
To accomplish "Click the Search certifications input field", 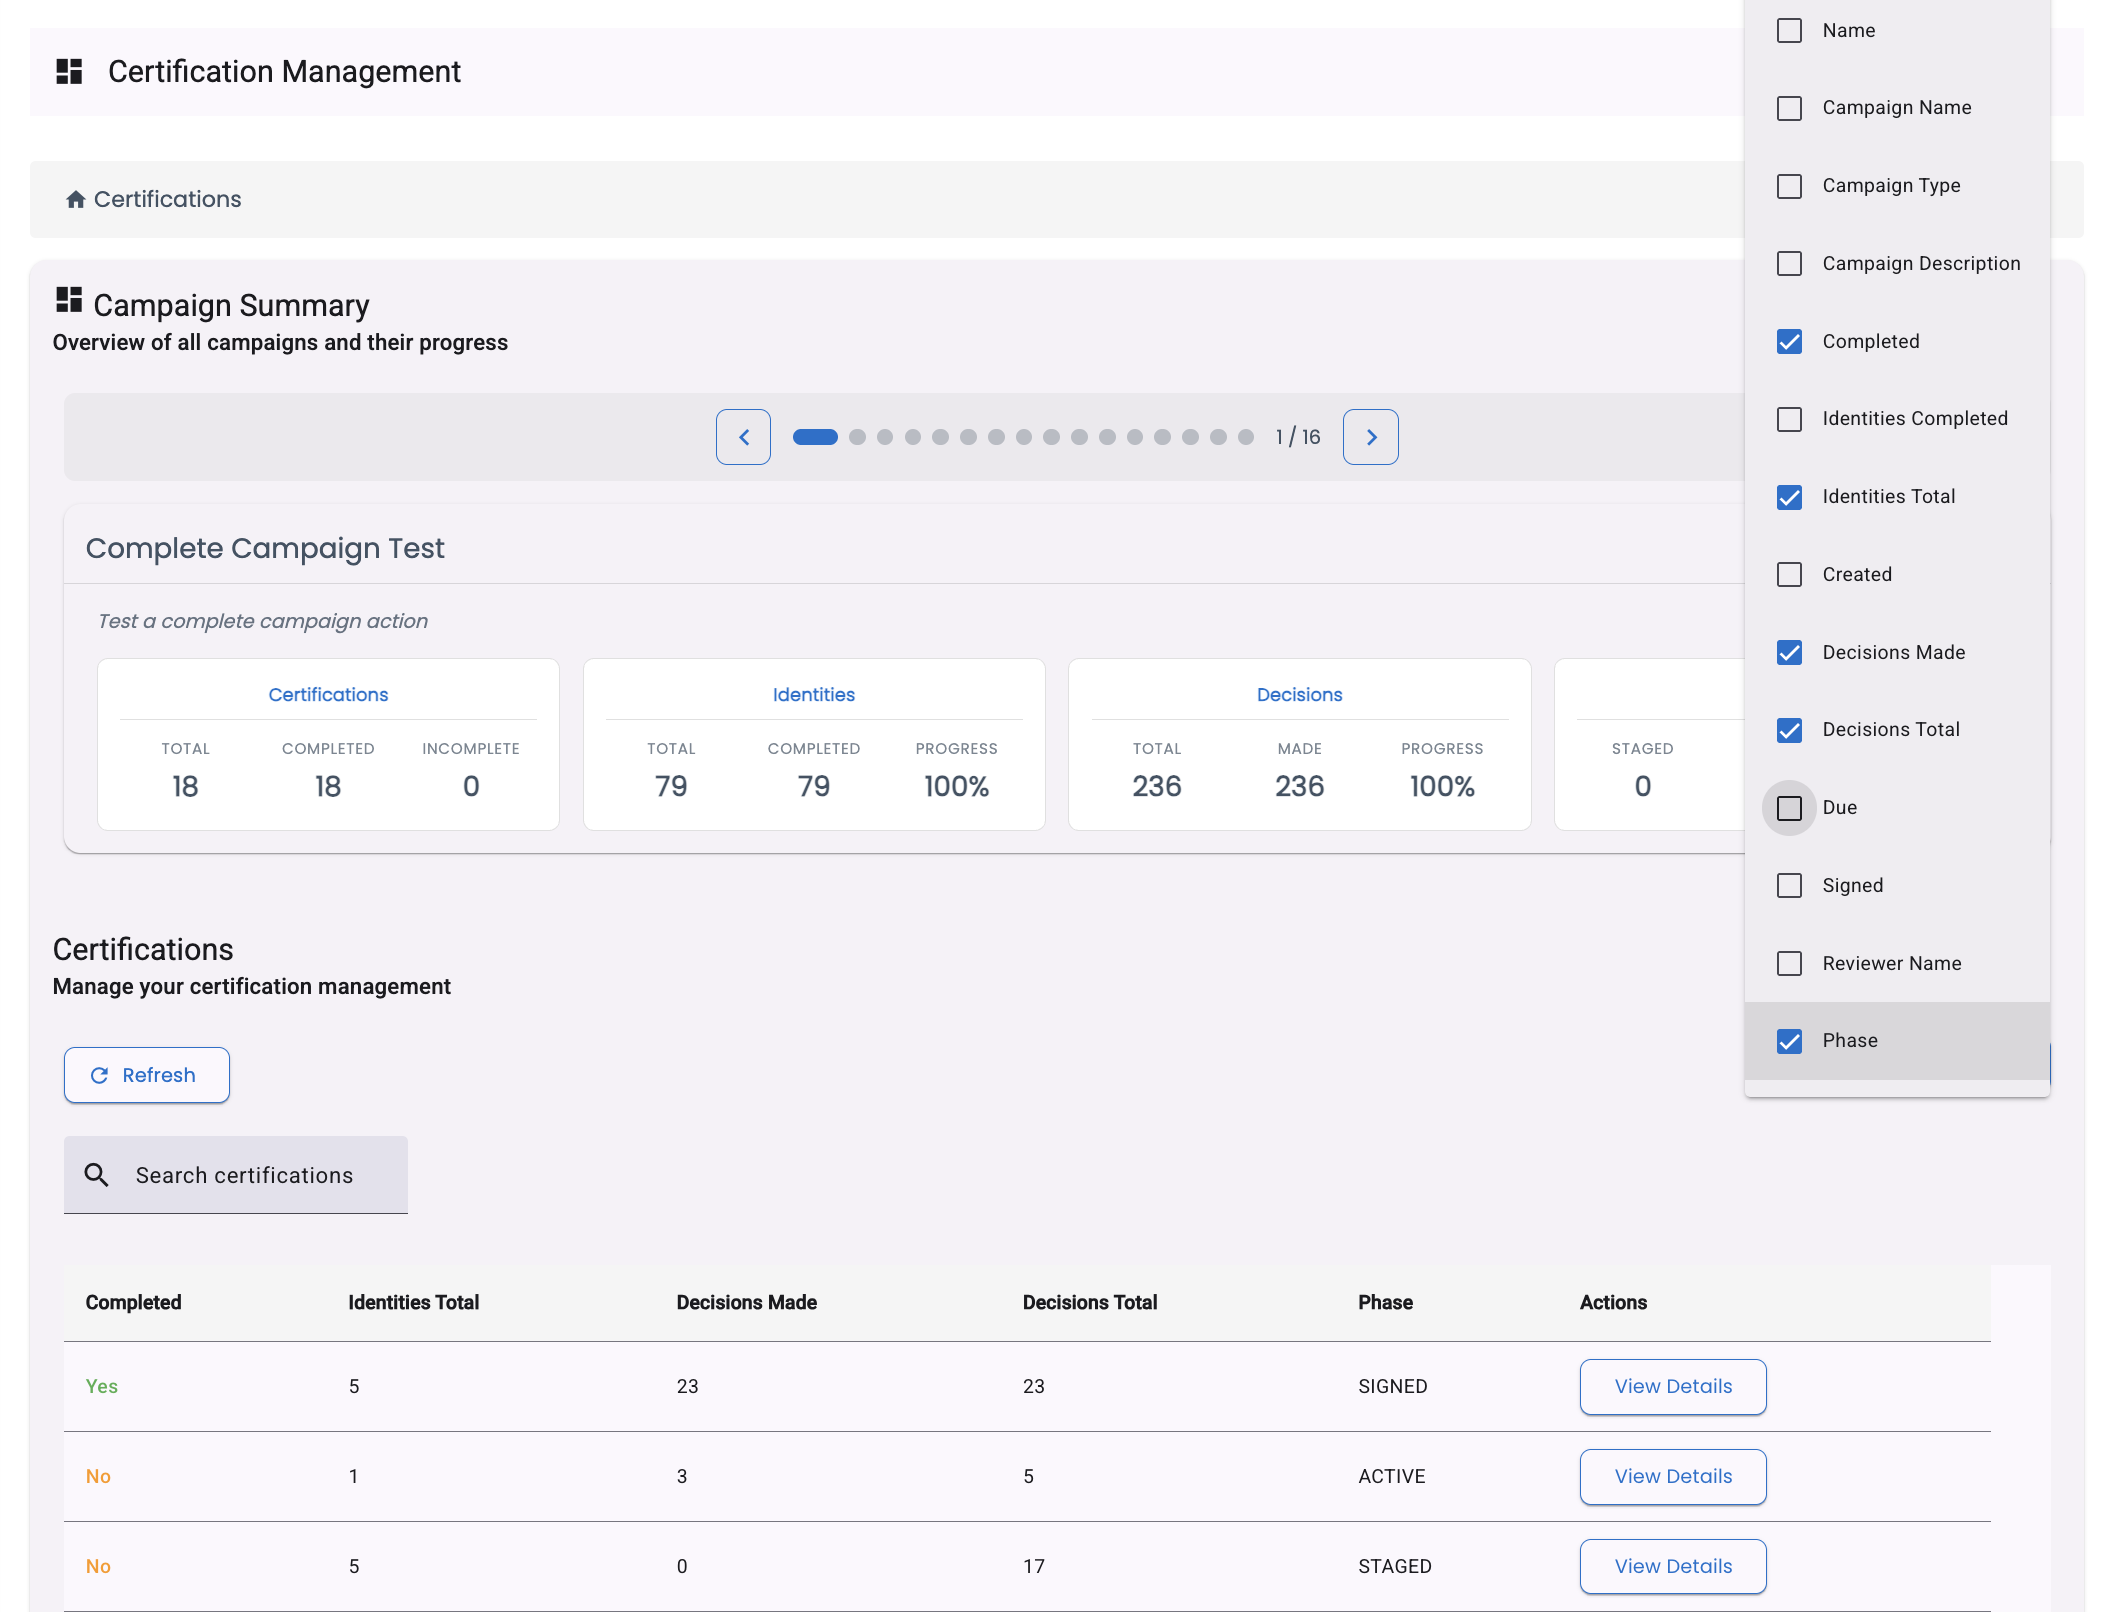I will tap(244, 1174).
